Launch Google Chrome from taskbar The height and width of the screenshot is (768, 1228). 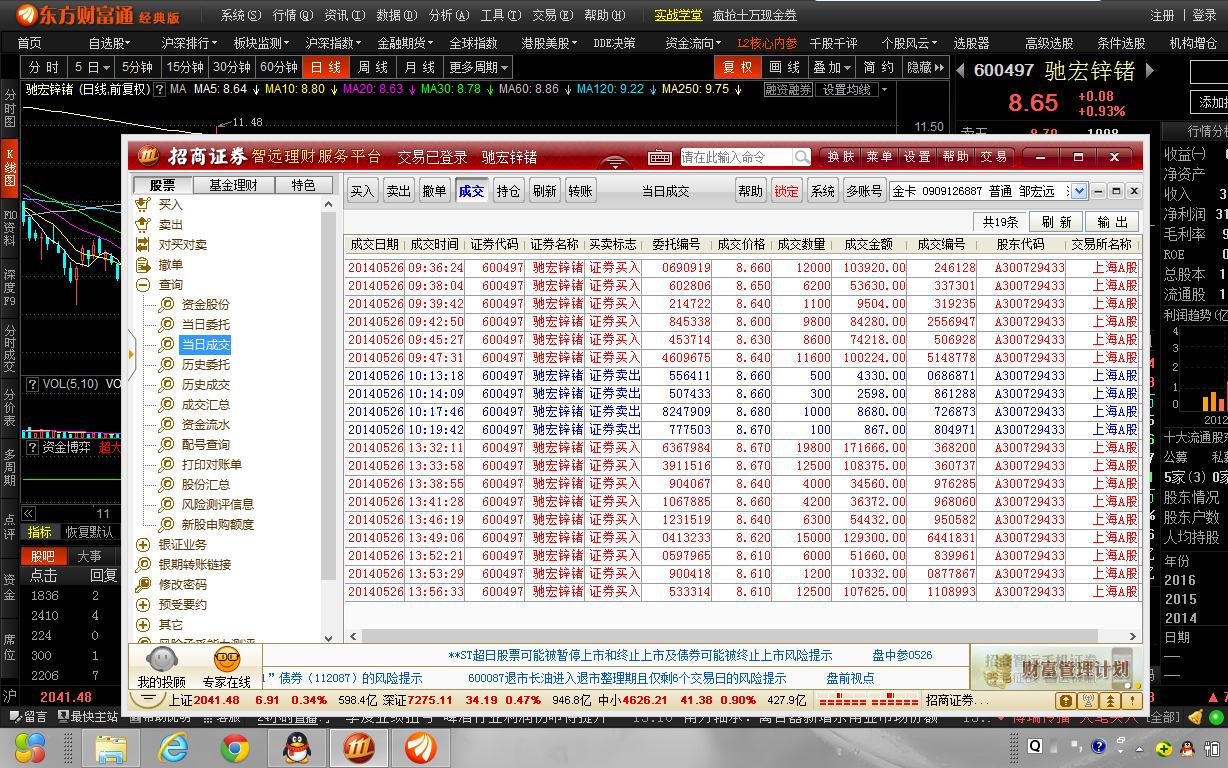(x=235, y=748)
